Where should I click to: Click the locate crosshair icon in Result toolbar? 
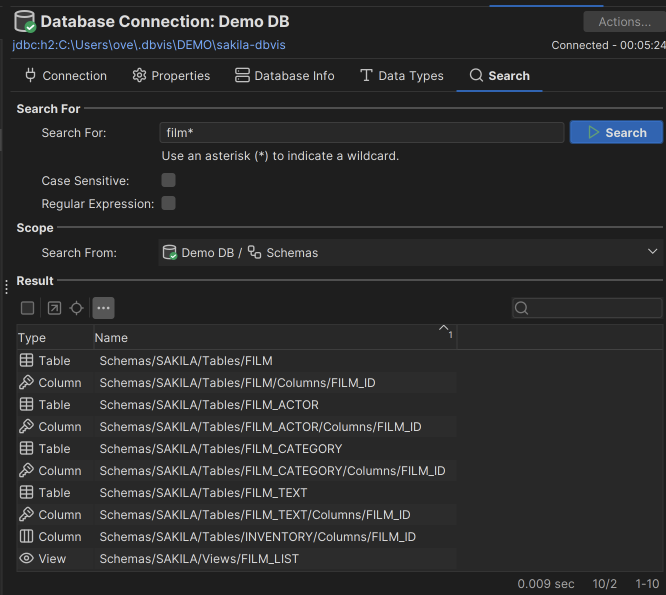[77, 308]
